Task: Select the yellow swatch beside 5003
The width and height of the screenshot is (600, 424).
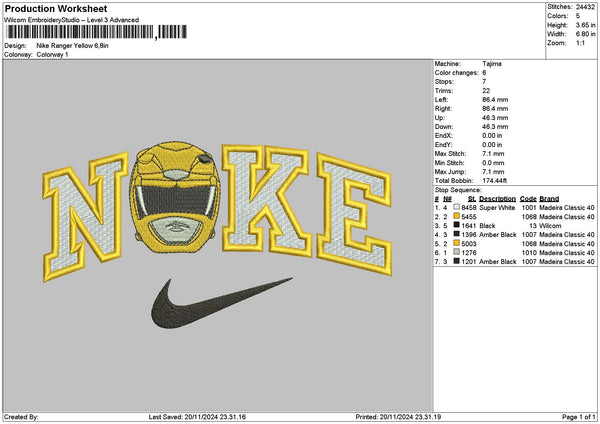Action: [x=456, y=243]
